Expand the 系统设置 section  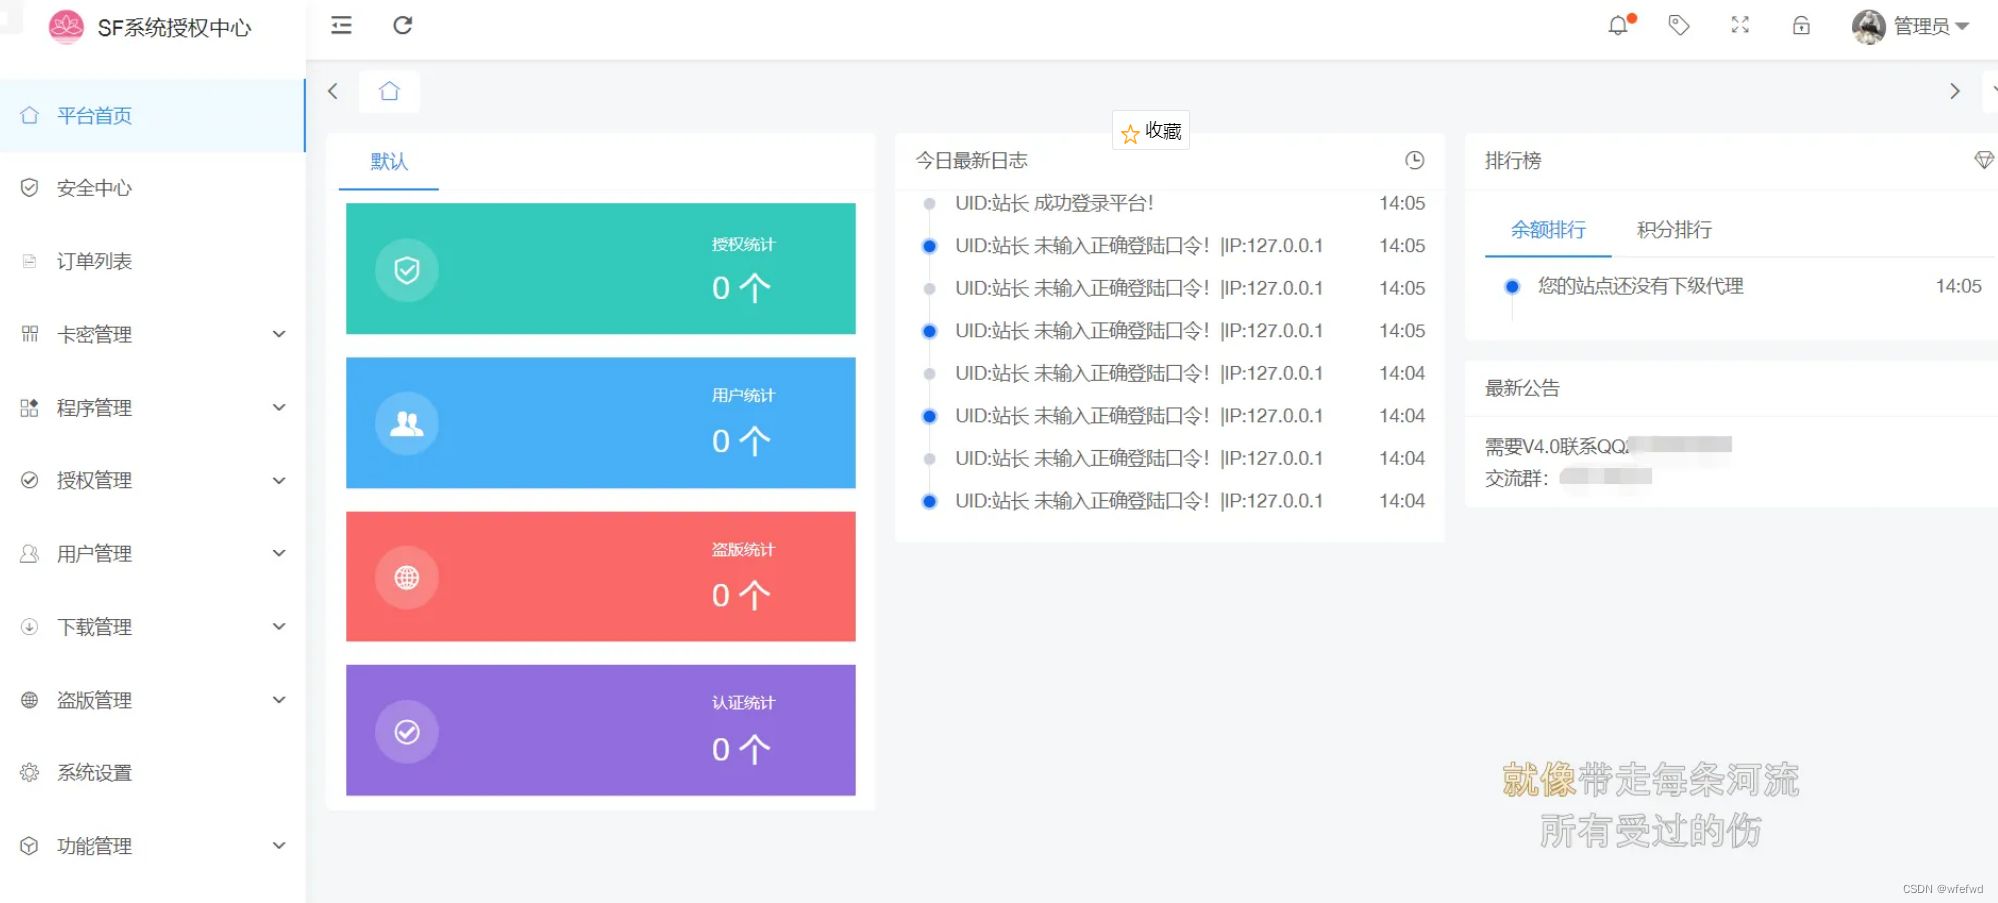coord(95,772)
